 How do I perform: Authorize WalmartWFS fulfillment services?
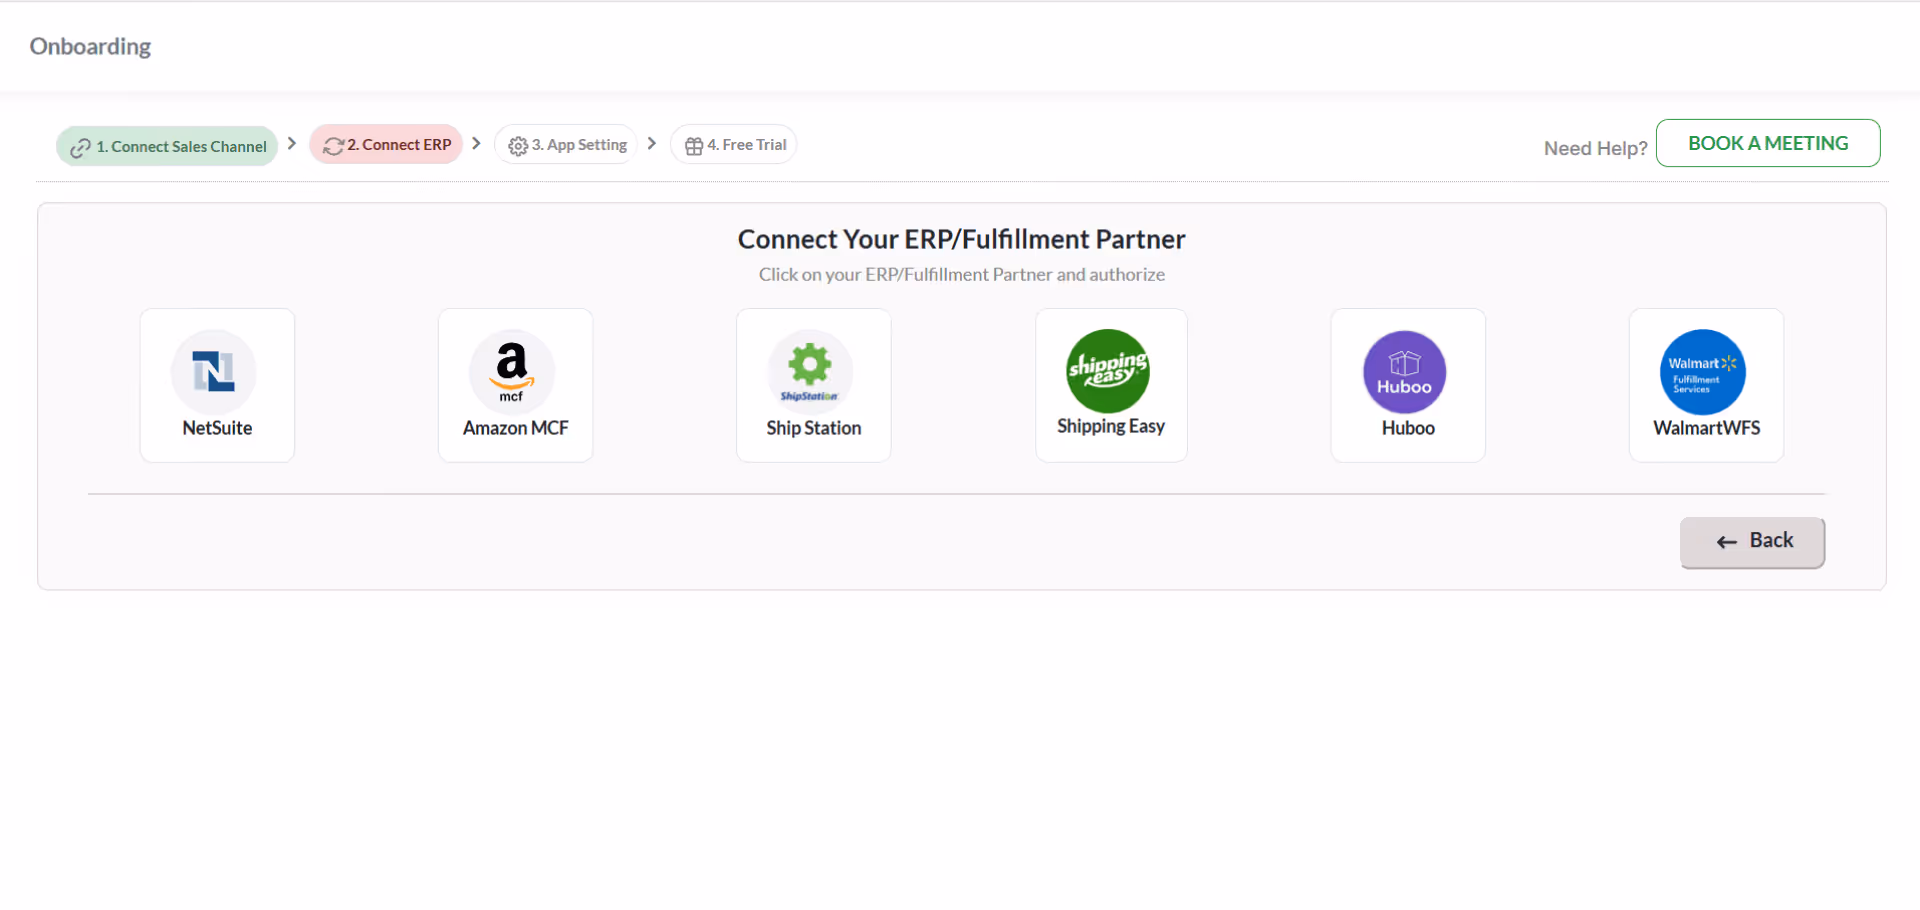[1705, 385]
